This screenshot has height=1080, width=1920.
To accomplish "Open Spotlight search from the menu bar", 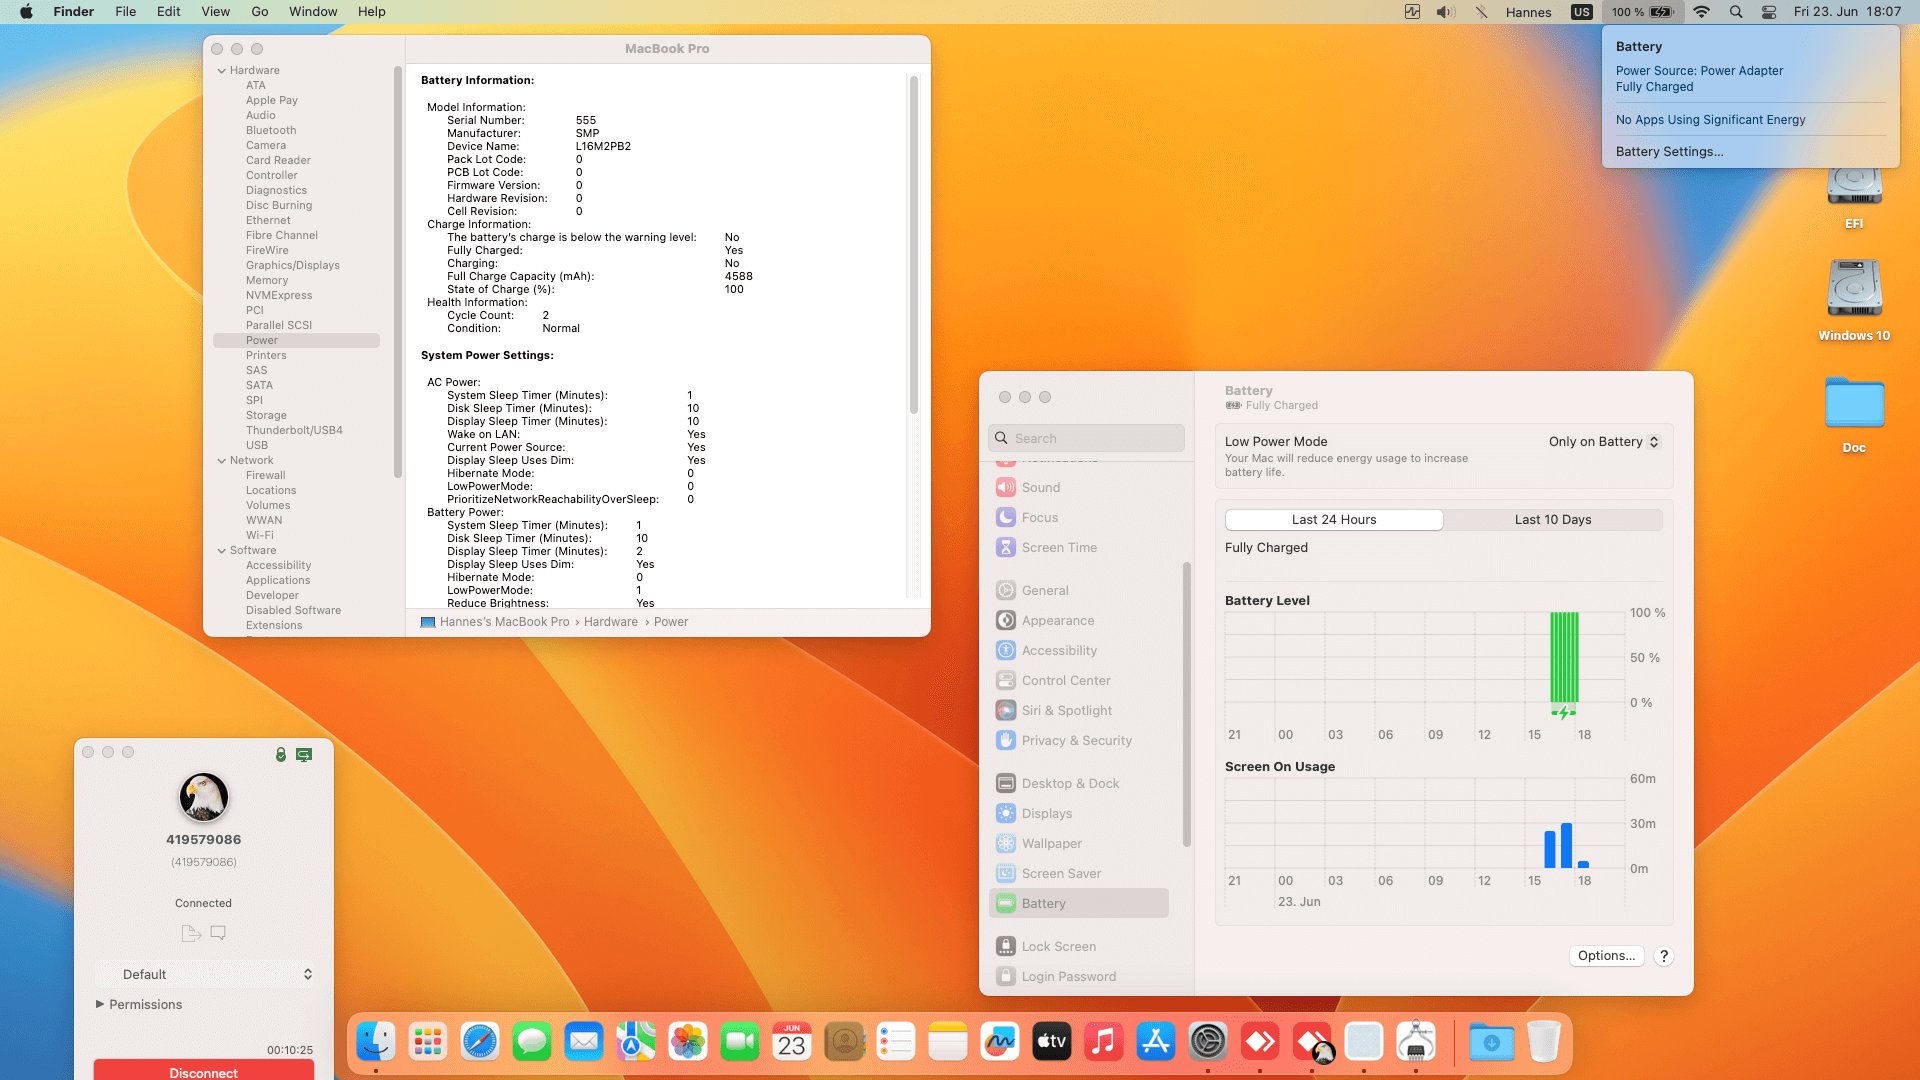I will click(x=1736, y=12).
